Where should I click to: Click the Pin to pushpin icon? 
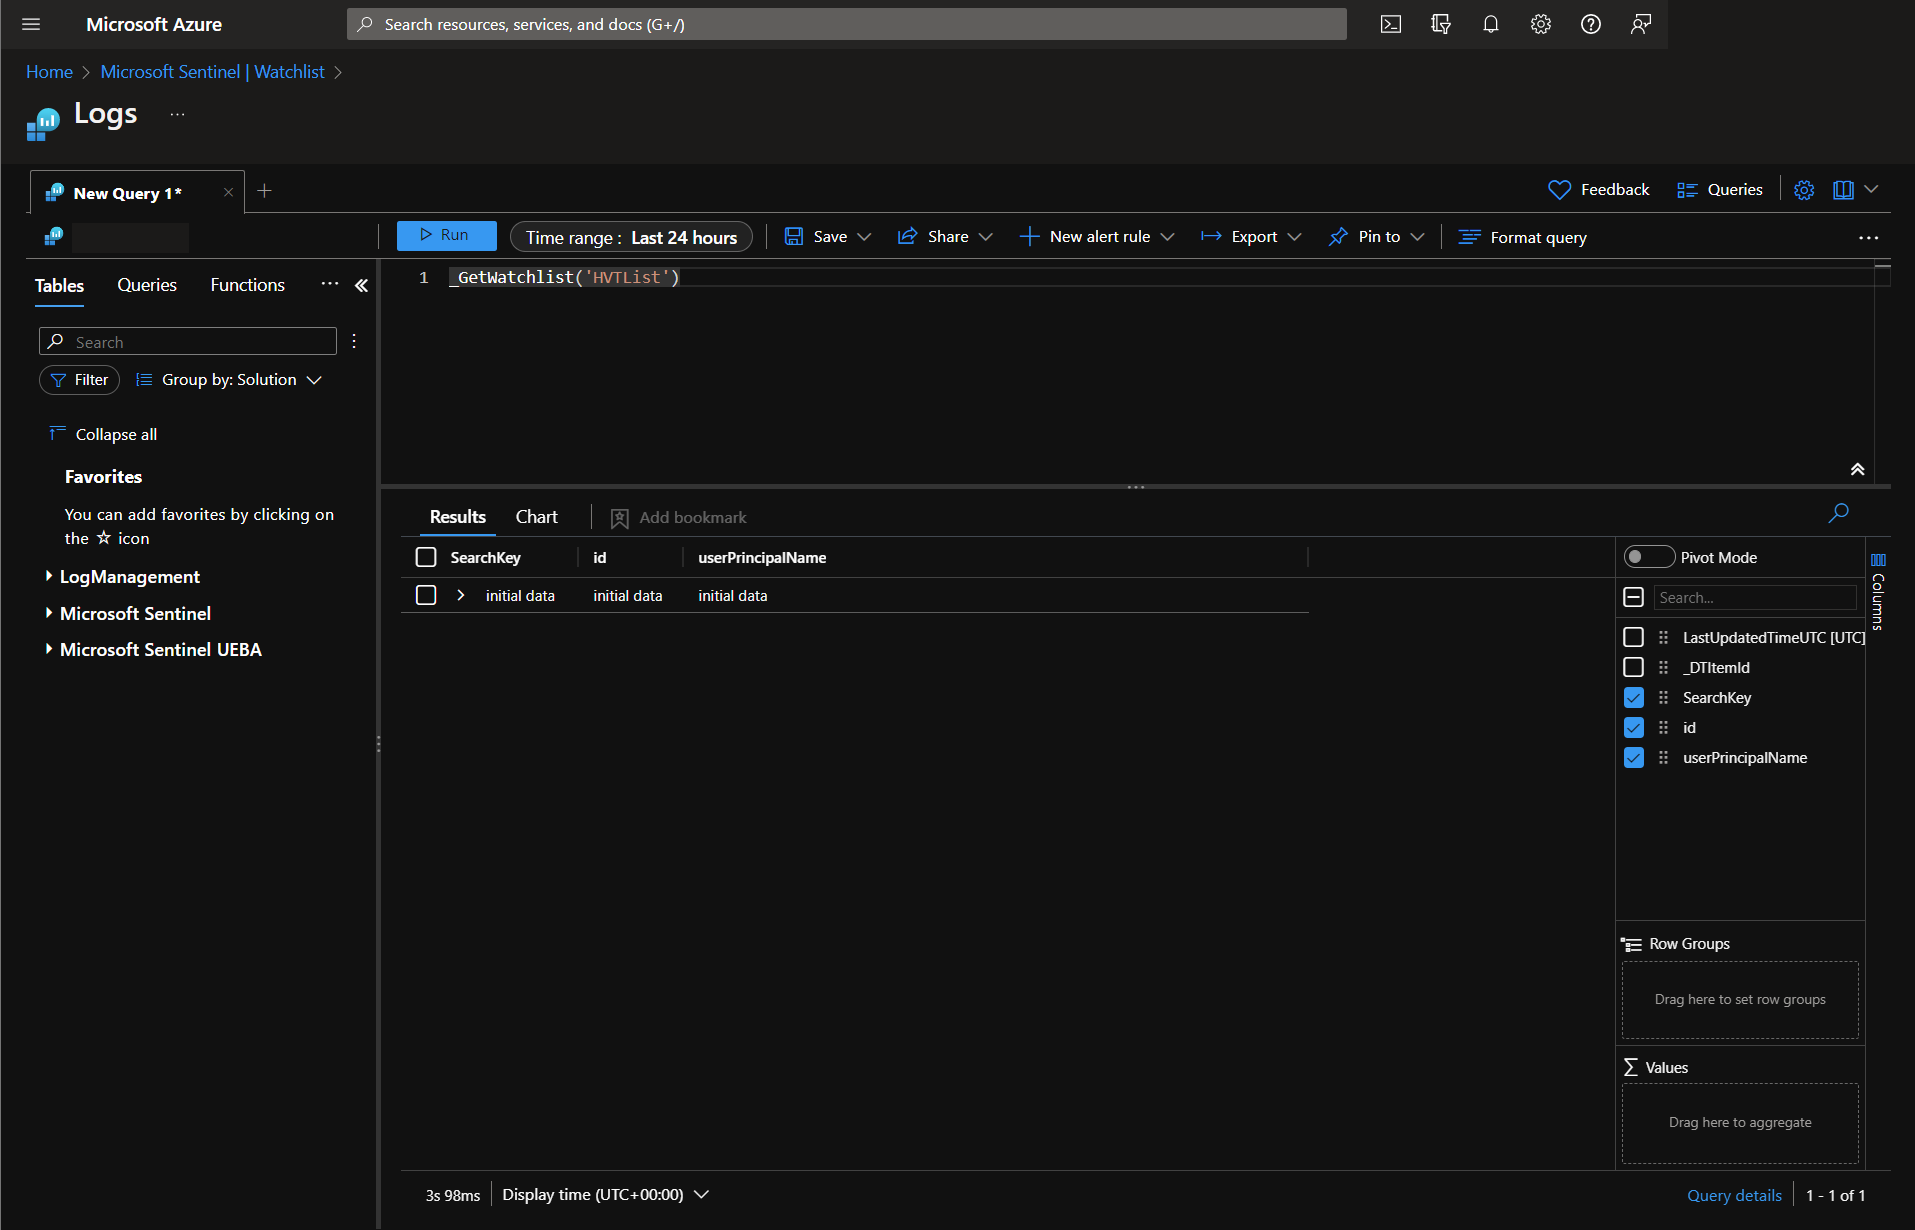(x=1338, y=237)
